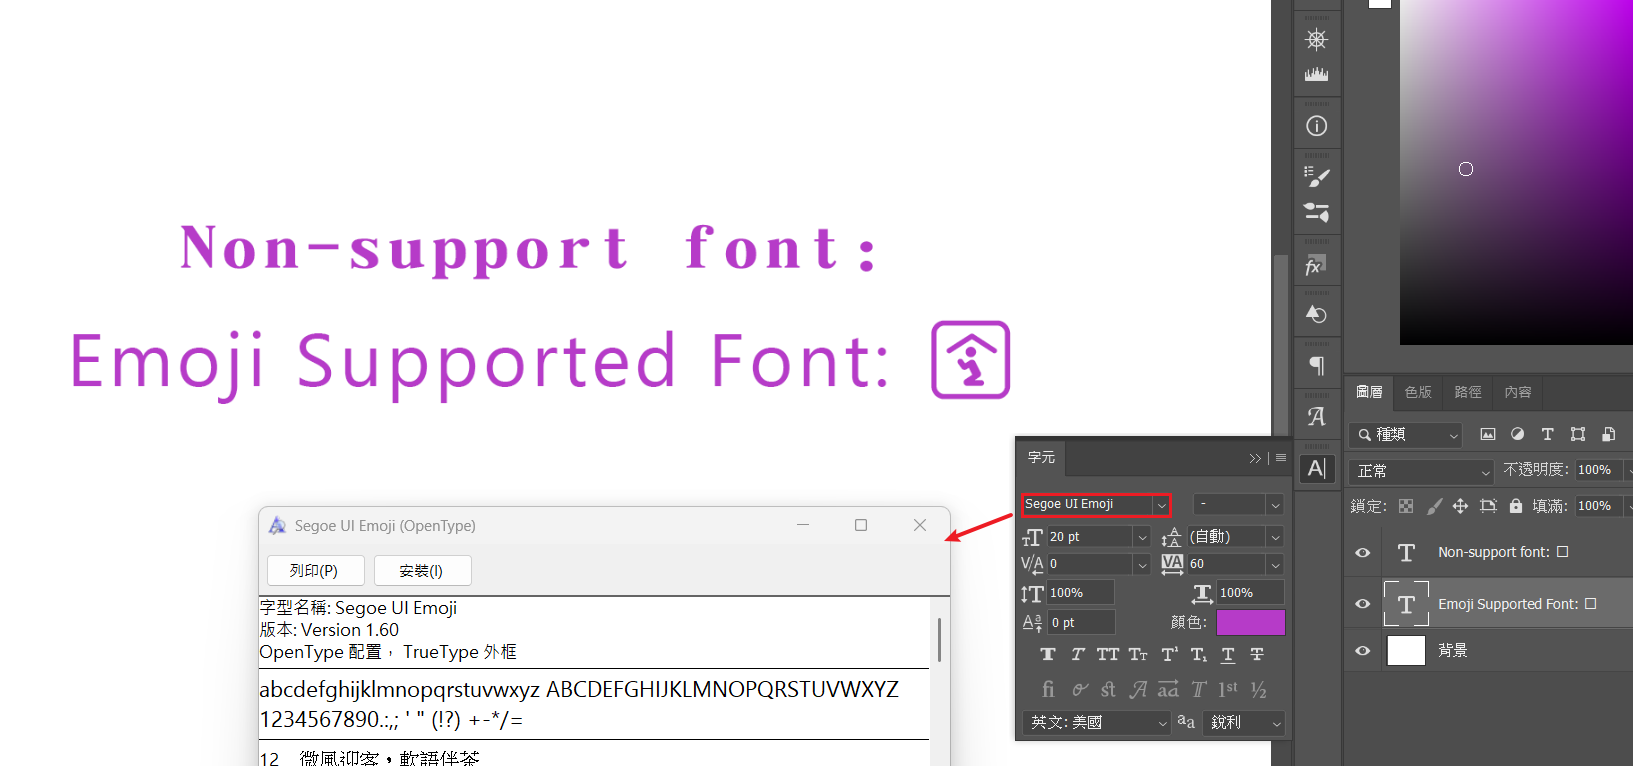This screenshot has height=766, width=1633.
Task: Switch to the 色版 tab
Action: [x=1418, y=392]
